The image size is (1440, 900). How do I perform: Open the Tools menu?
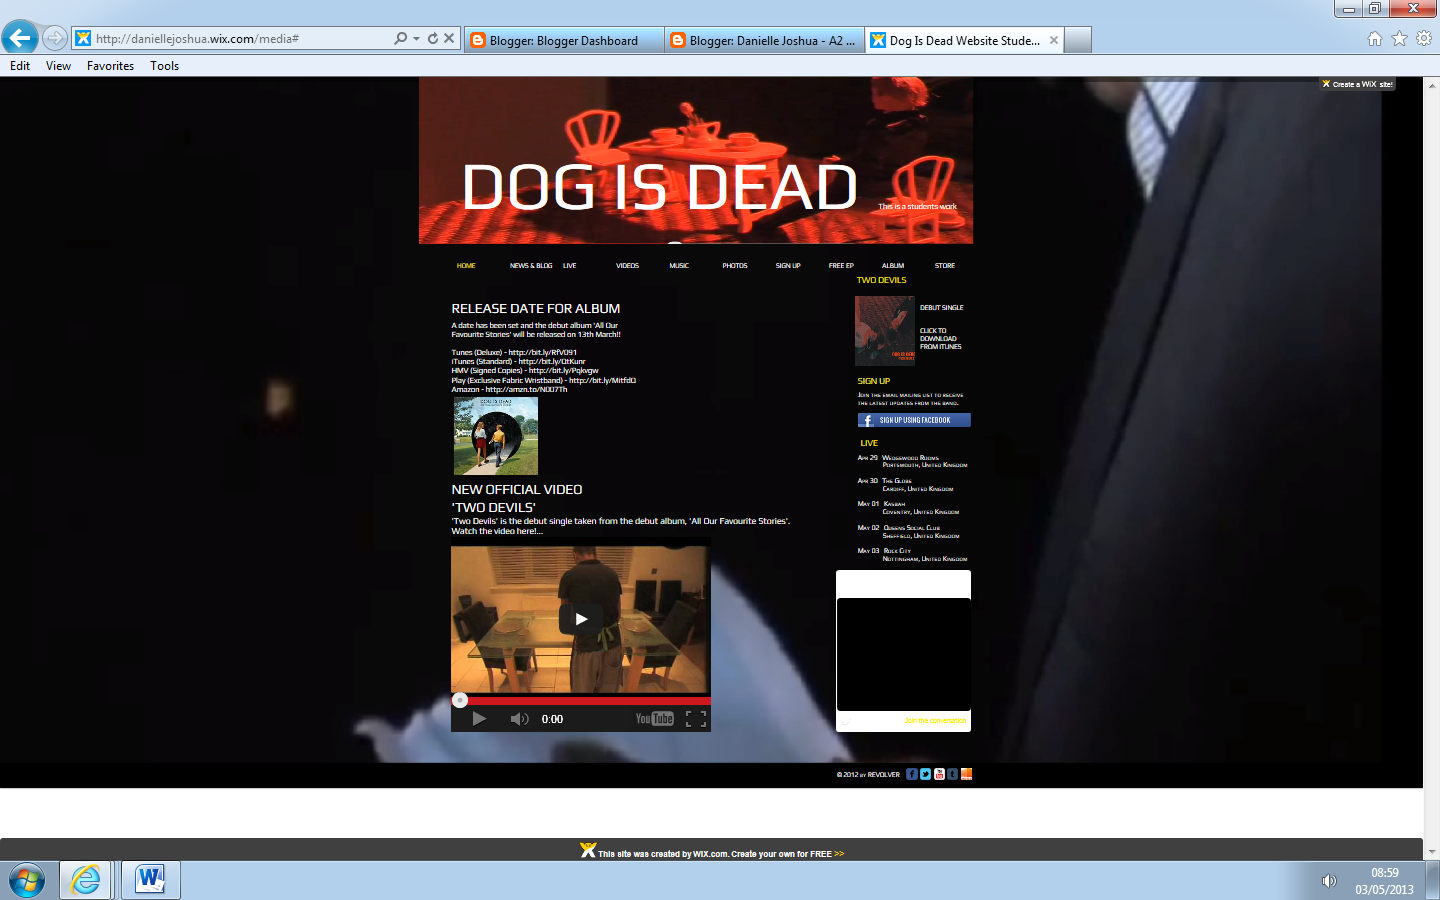[x=164, y=66]
